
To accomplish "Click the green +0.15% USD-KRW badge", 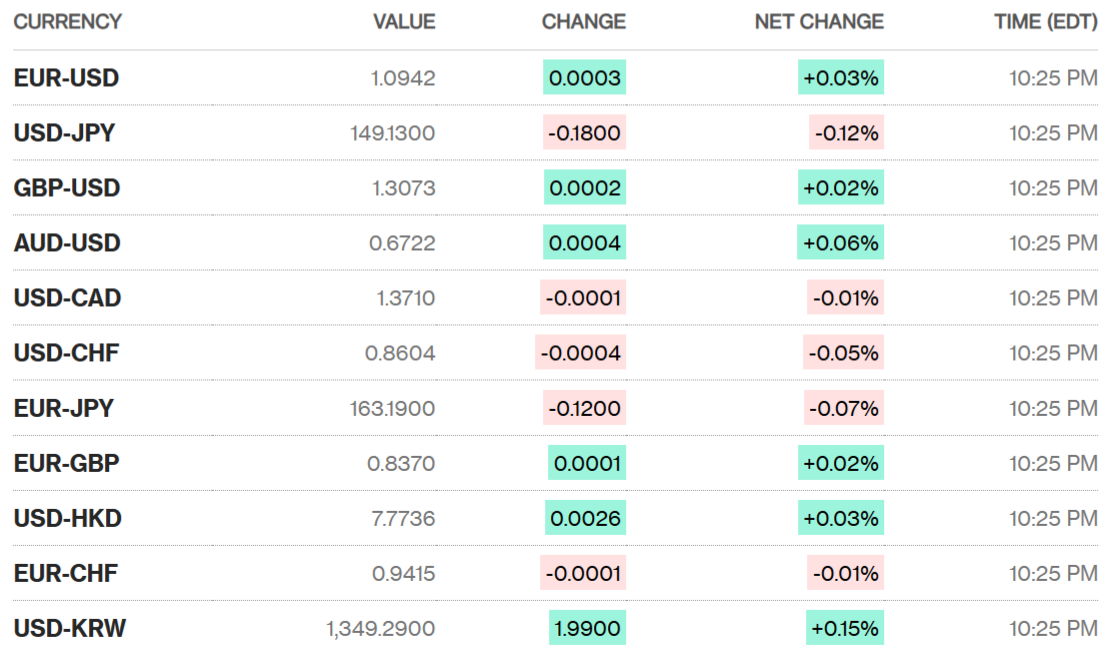I will click(845, 628).
